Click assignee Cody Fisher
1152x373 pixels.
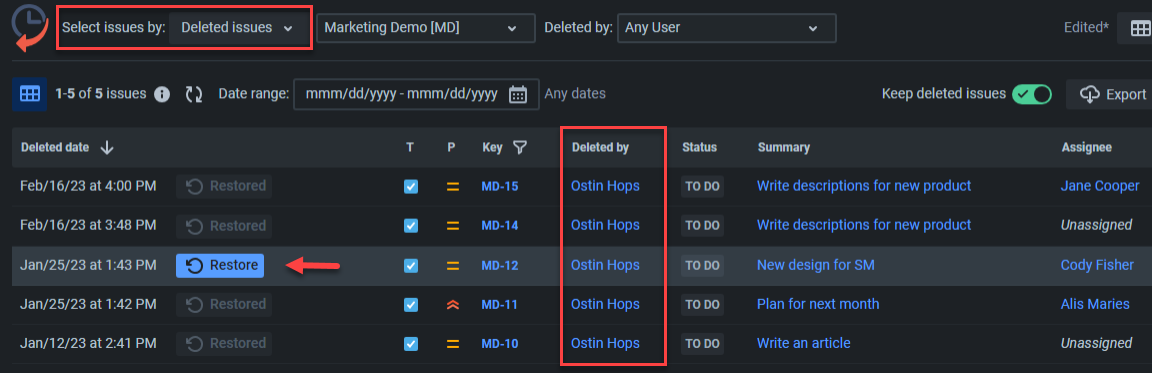[1097, 265]
